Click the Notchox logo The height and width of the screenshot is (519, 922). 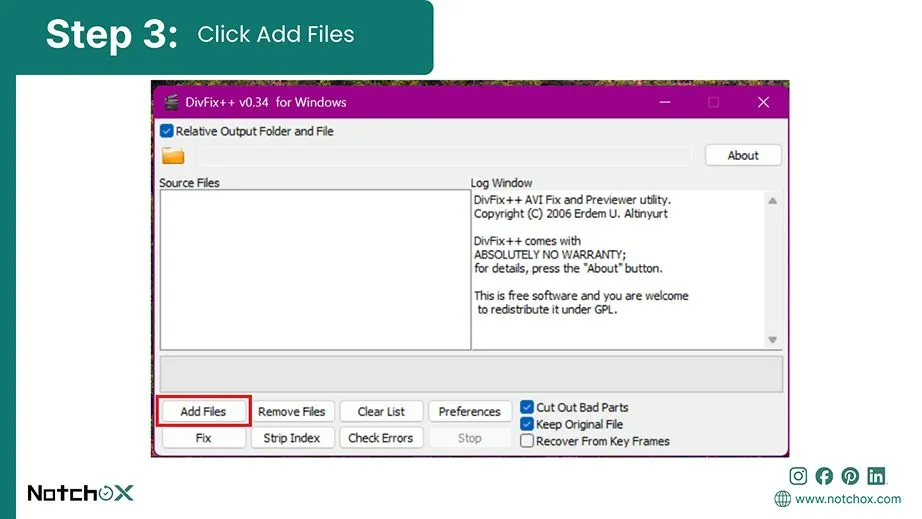(81, 493)
